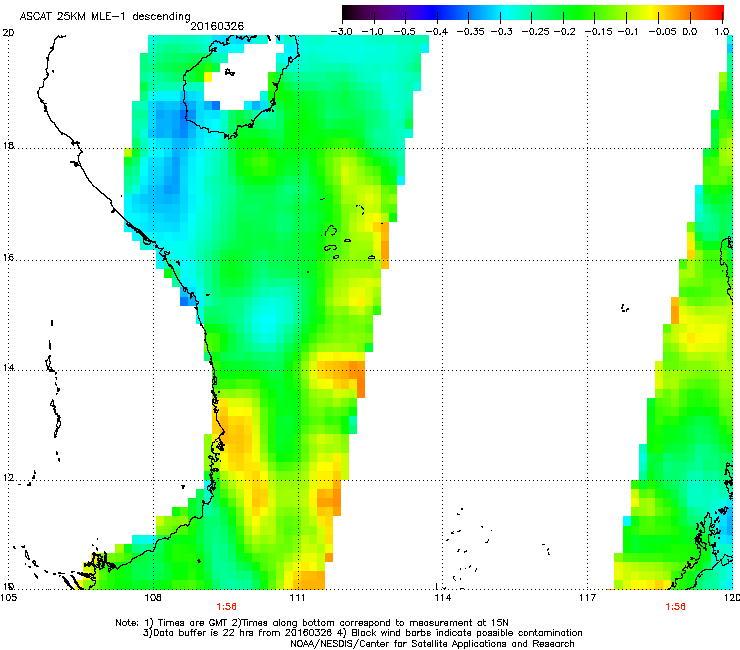Viewport: 740px width, 650px height.
Task: Click the 105 longitude axis label
Action: 9,598
